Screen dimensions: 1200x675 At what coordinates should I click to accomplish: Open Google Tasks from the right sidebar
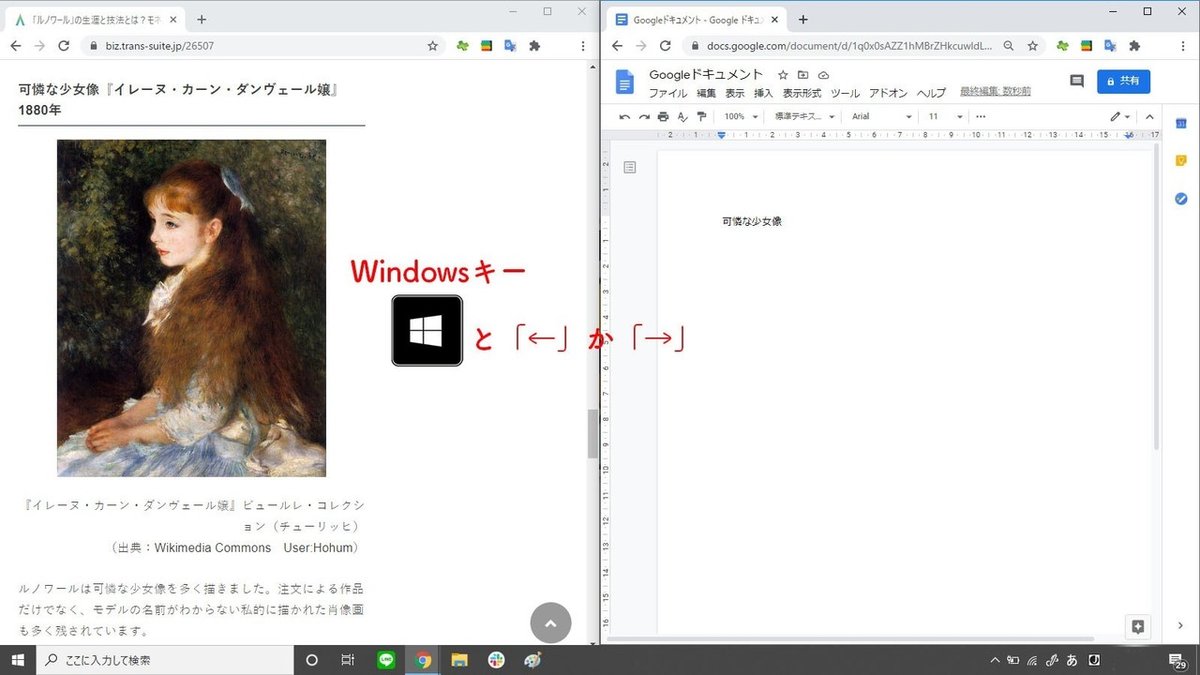pos(1181,198)
